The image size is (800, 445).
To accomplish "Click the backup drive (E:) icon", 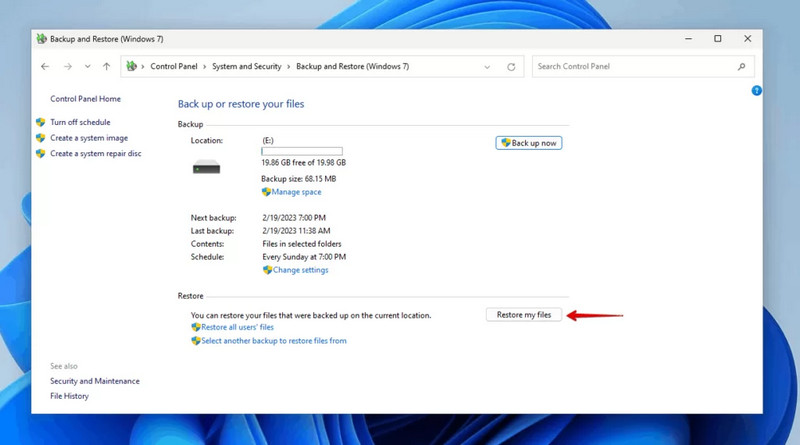I will click(207, 168).
